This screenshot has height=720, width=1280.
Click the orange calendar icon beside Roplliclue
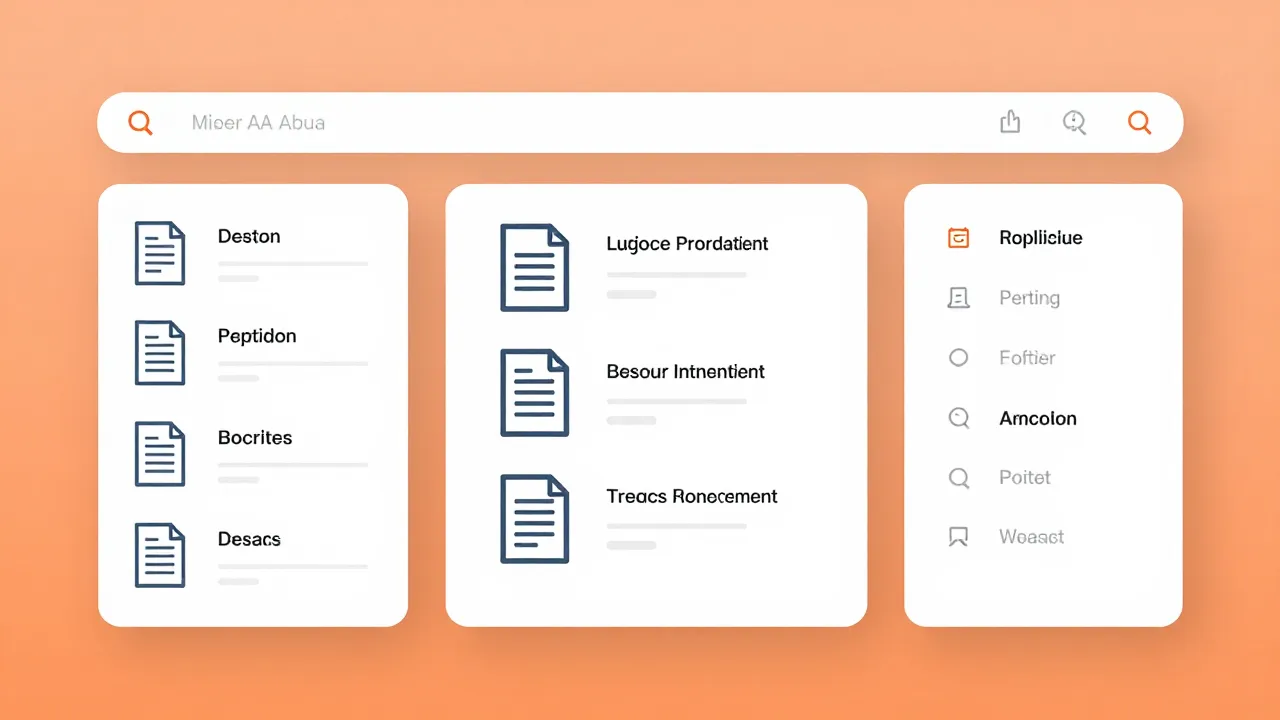(958, 238)
